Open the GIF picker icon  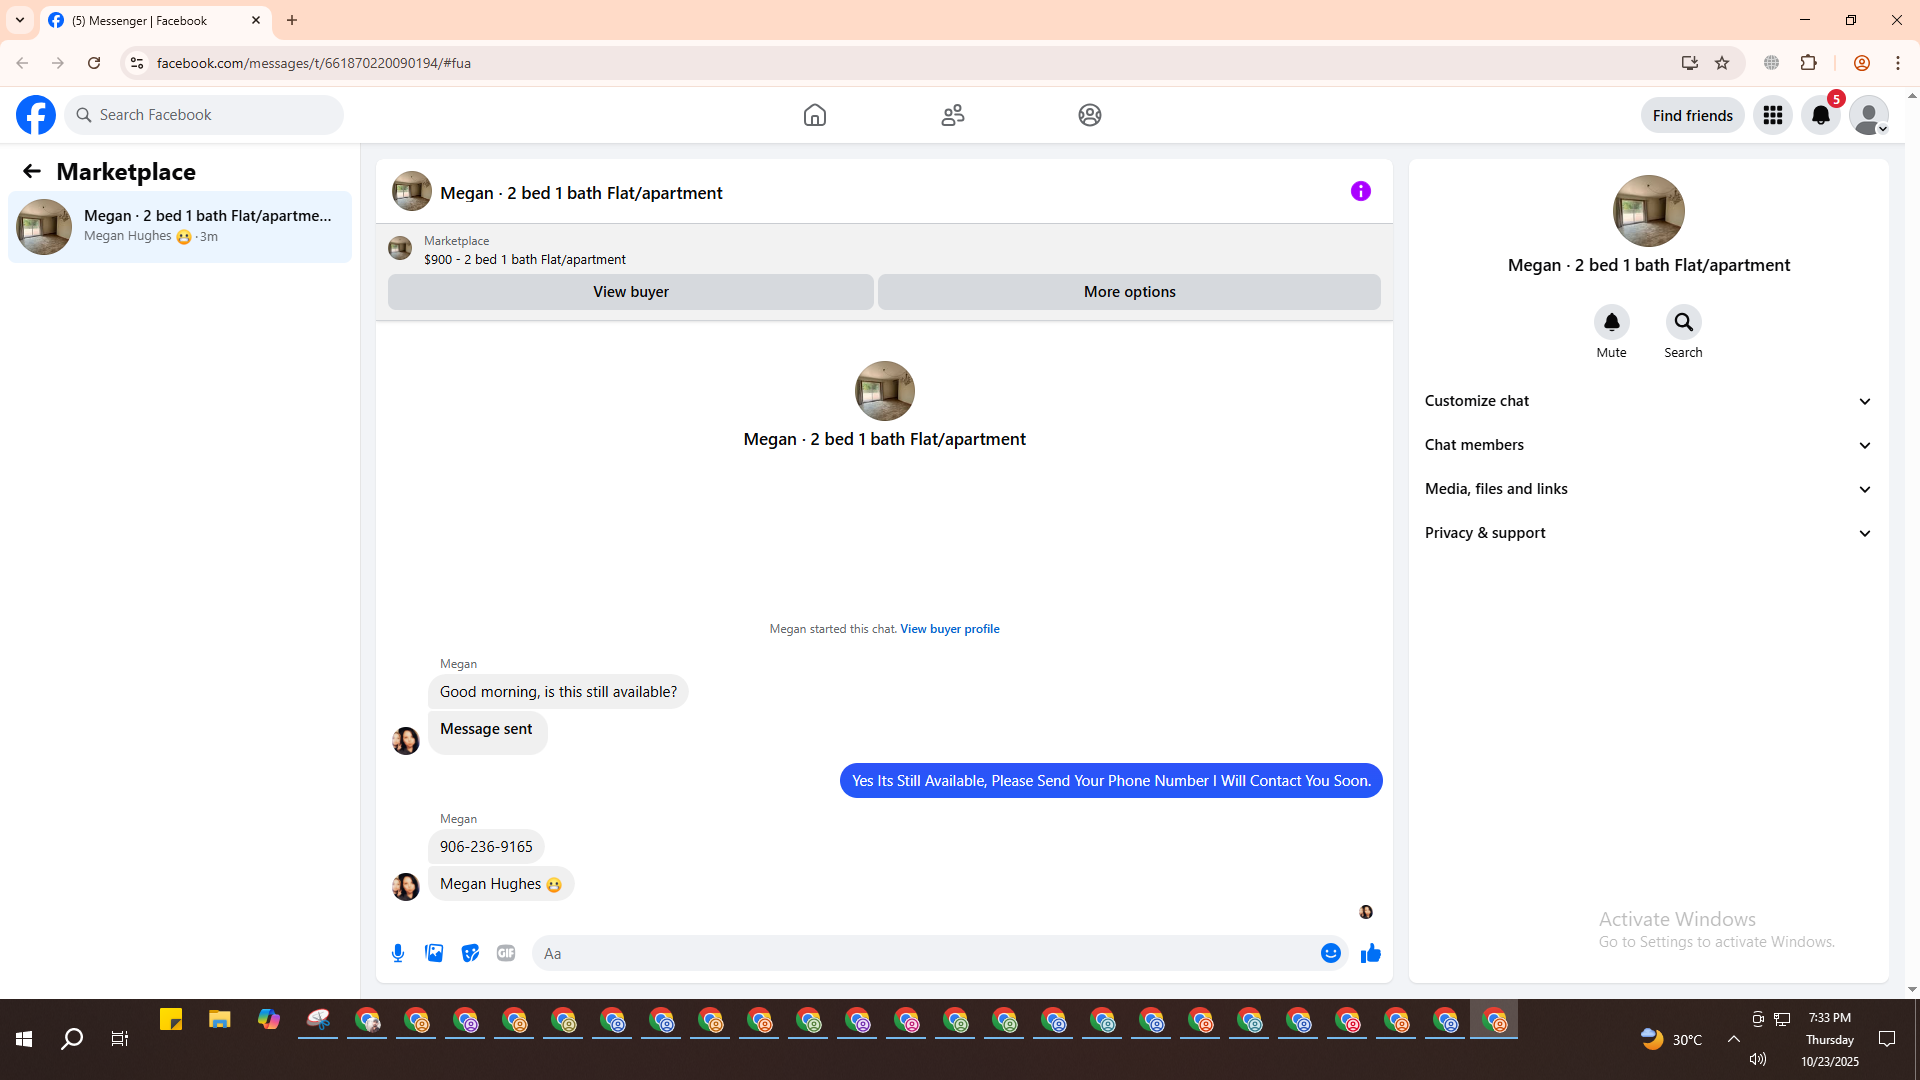point(506,953)
